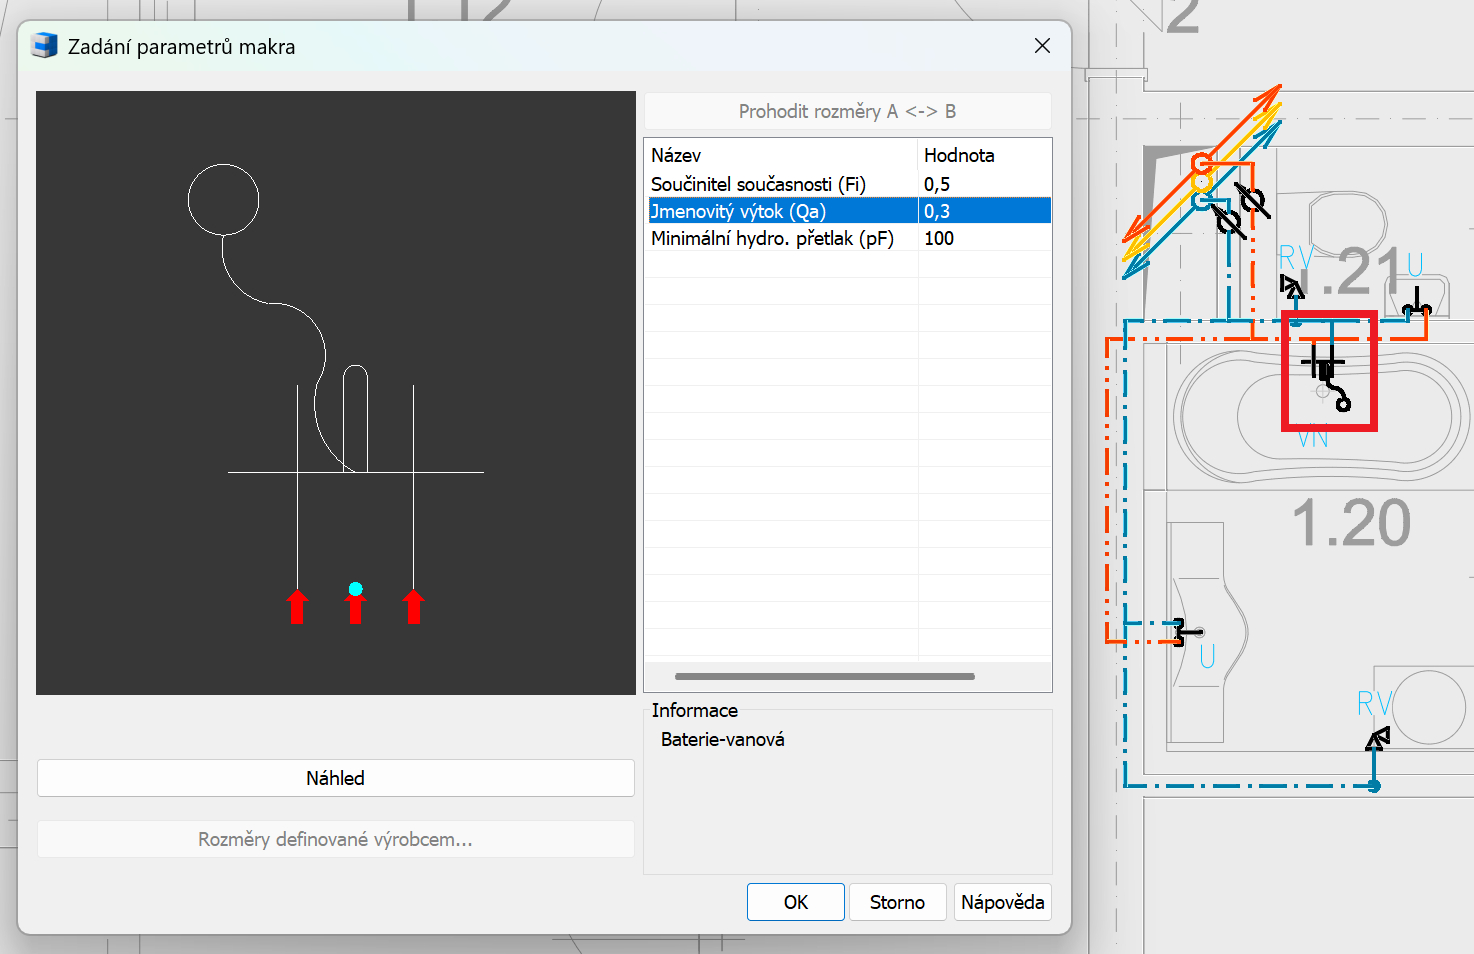Click the left red arrow in macro preview
This screenshot has height=954, width=1474.
297,606
